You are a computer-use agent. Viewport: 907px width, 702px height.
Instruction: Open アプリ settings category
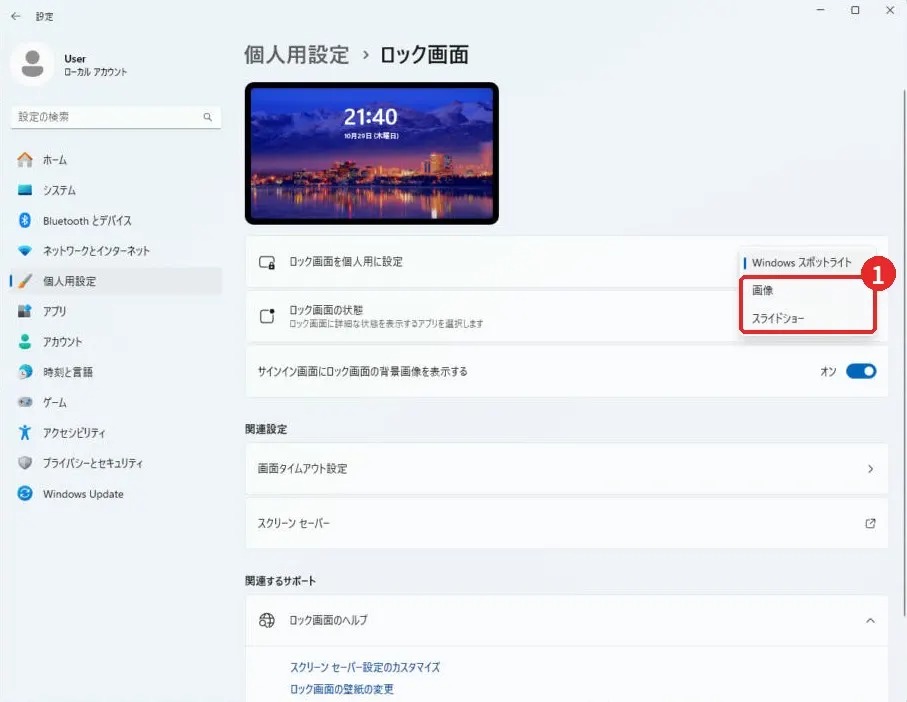116,311
